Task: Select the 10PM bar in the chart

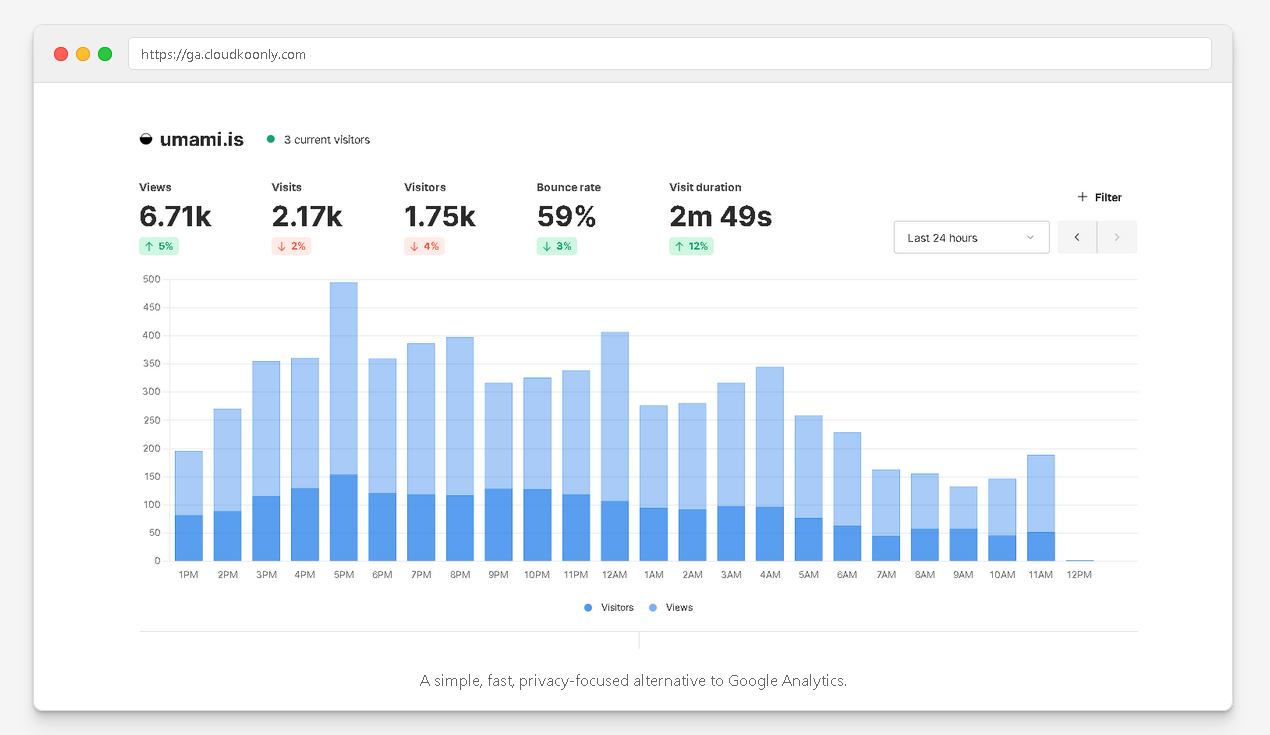Action: pyautogui.click(x=537, y=469)
